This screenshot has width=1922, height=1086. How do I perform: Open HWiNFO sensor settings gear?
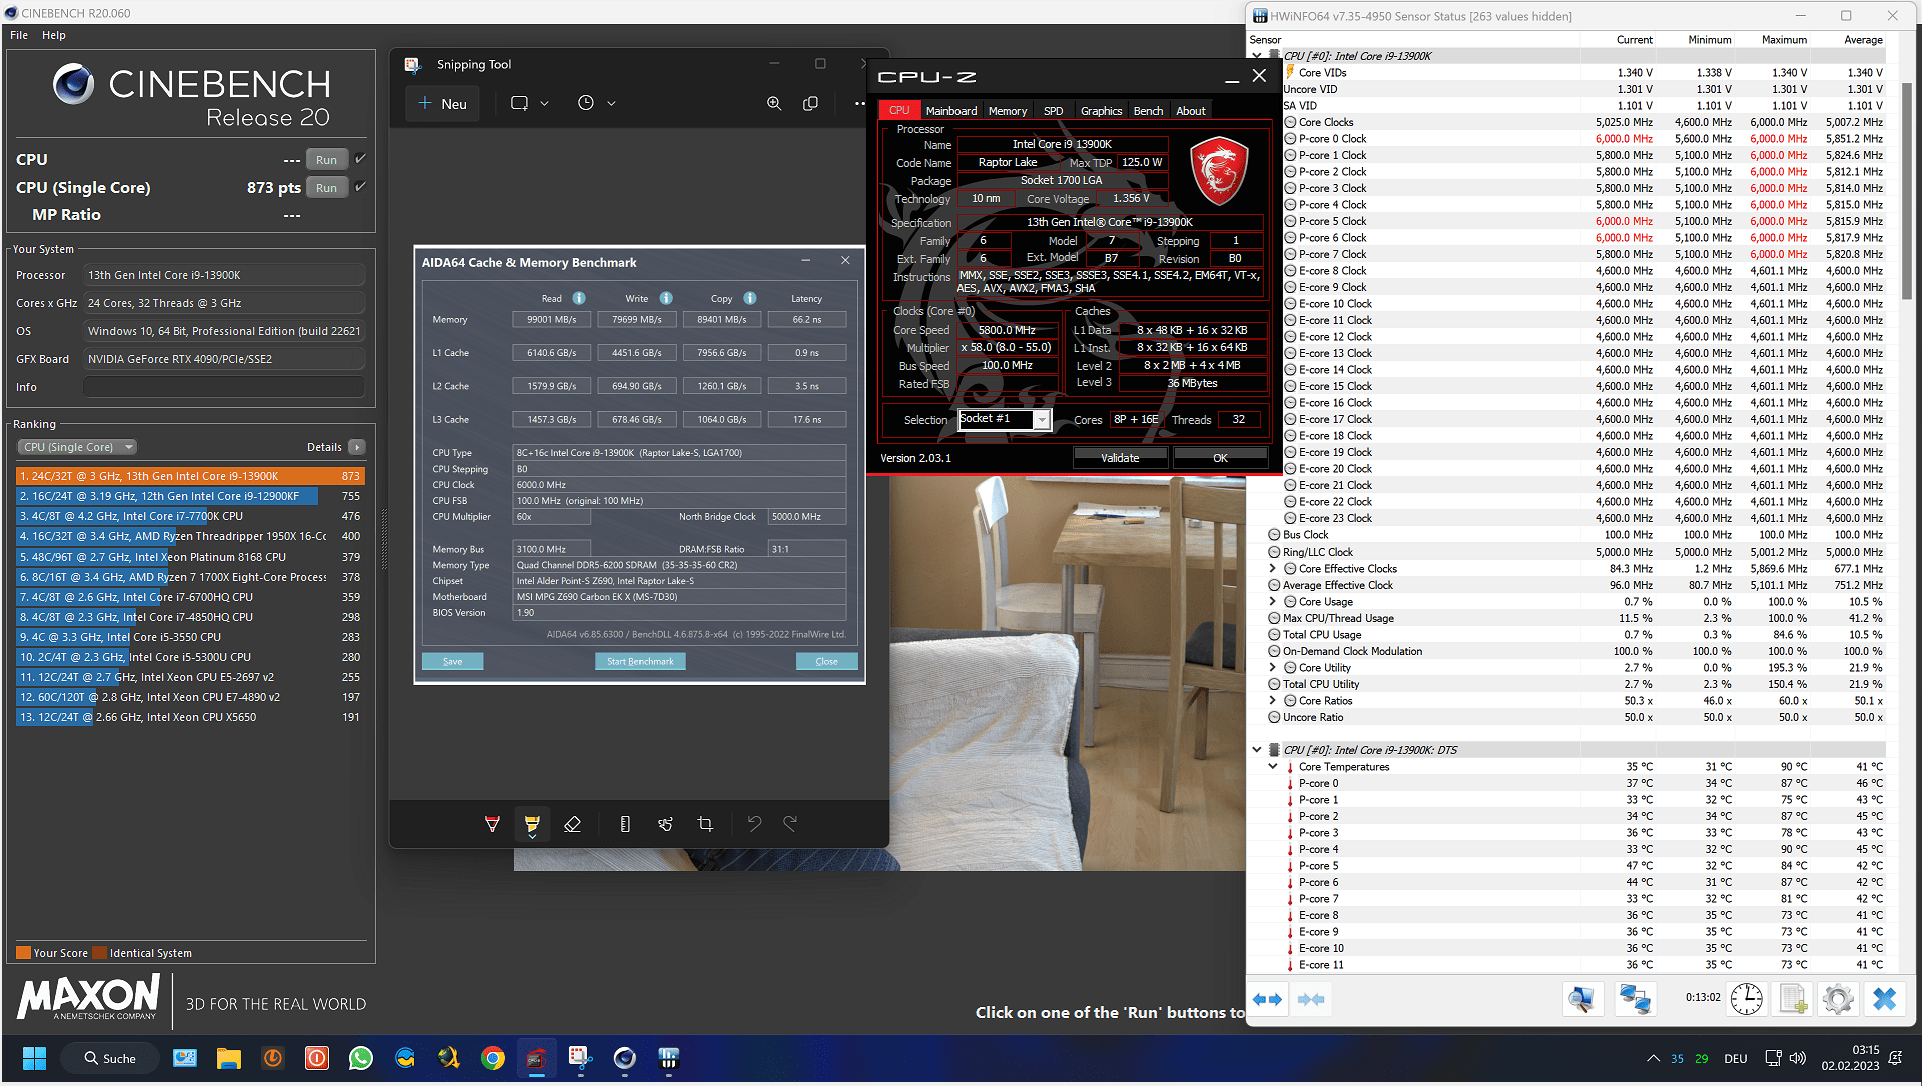1838,999
